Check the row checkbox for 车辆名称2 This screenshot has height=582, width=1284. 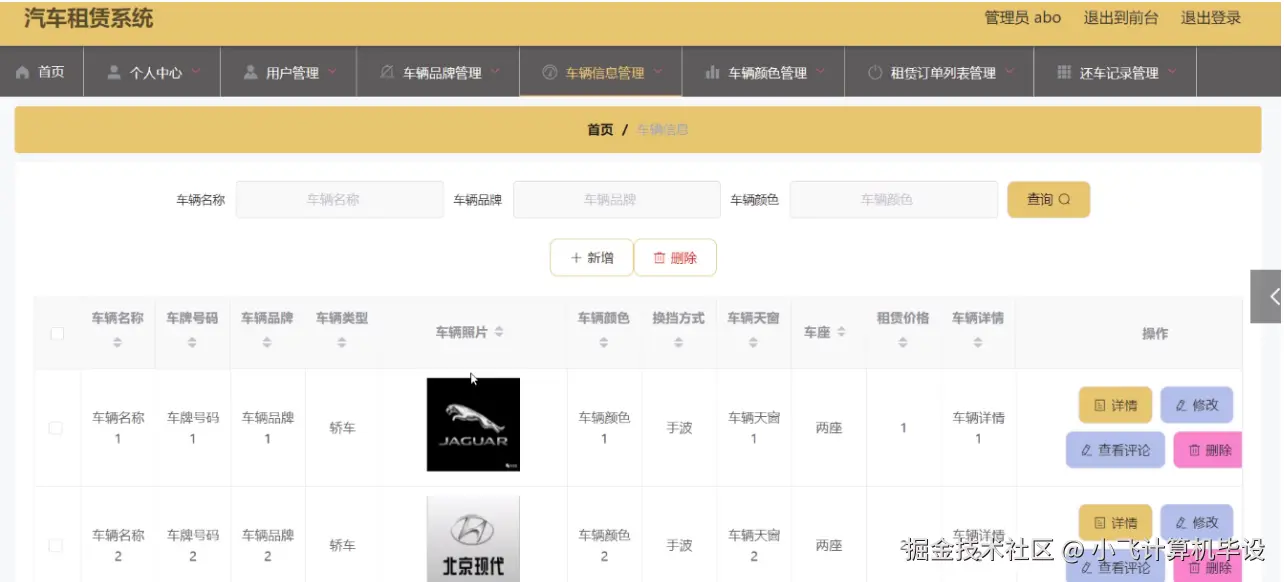[x=56, y=545]
